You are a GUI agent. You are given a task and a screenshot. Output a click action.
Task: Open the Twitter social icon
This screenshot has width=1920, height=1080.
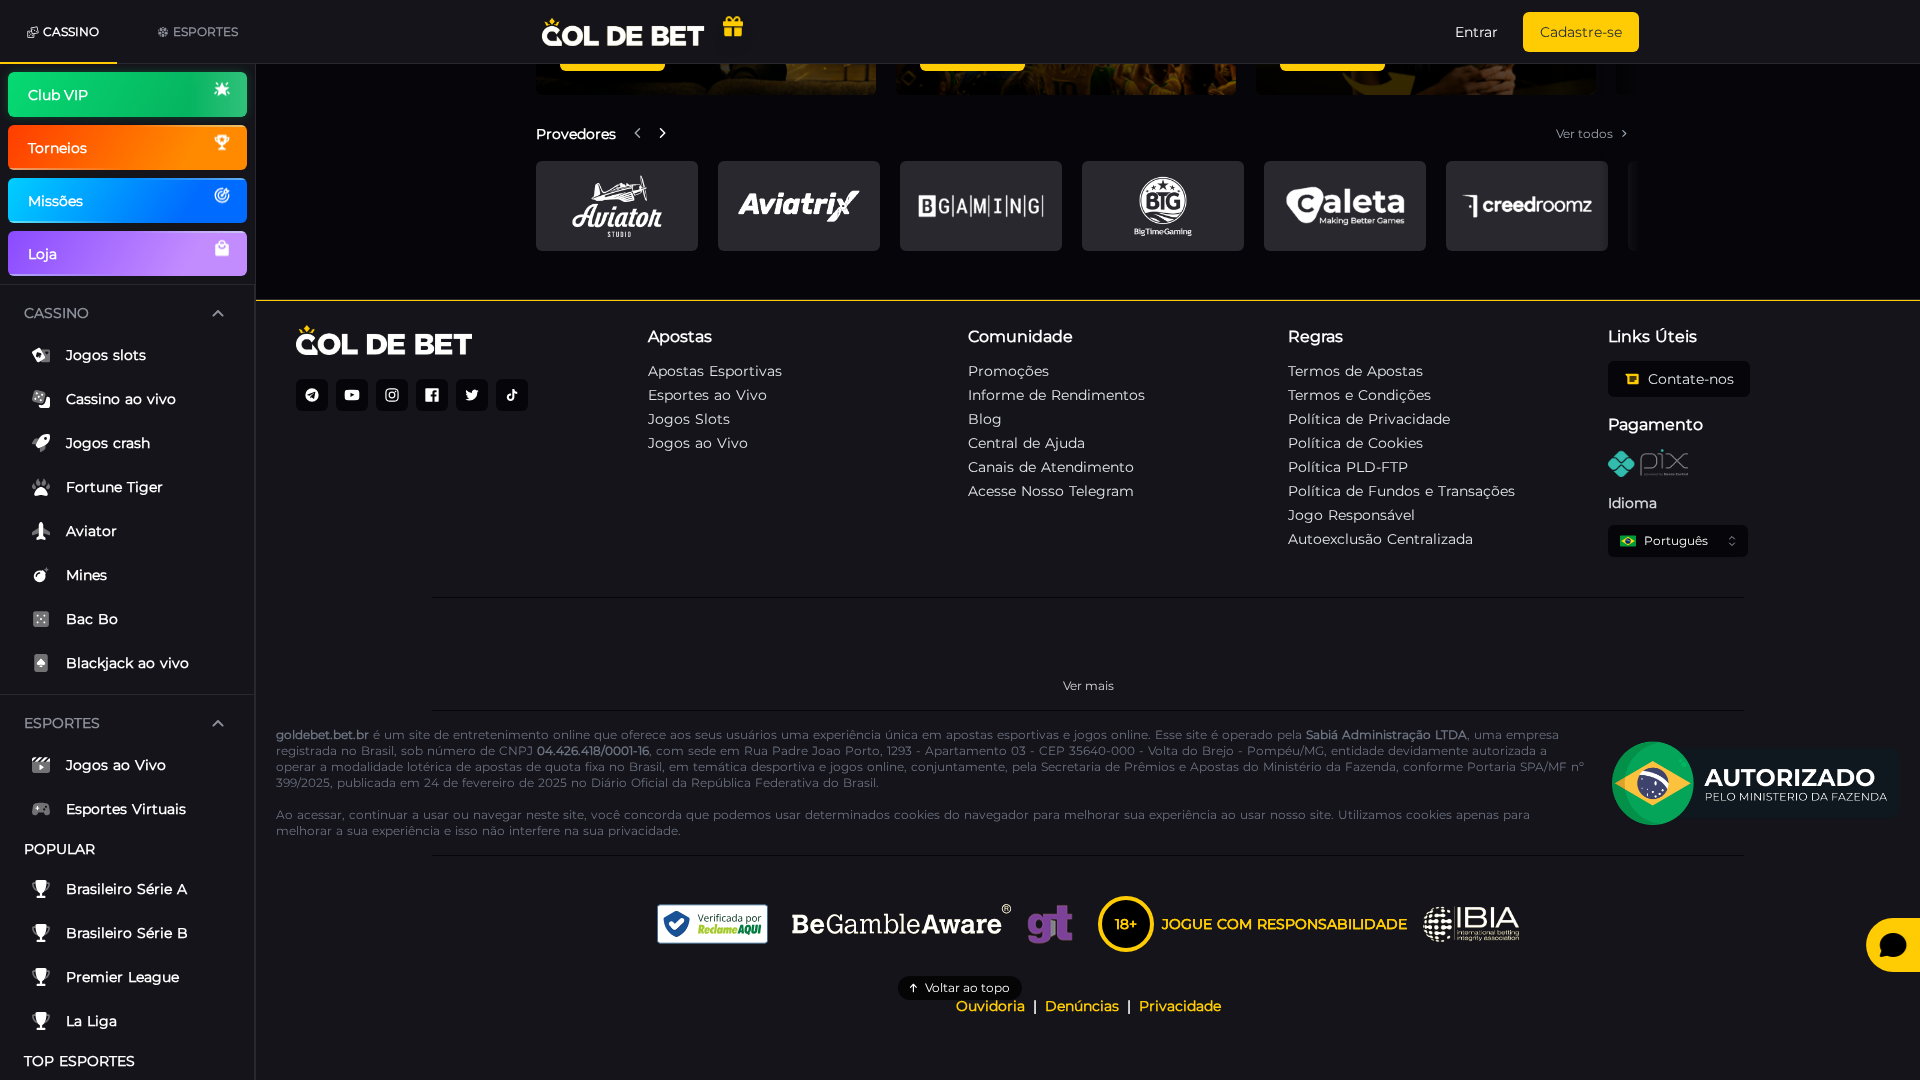coord(472,395)
